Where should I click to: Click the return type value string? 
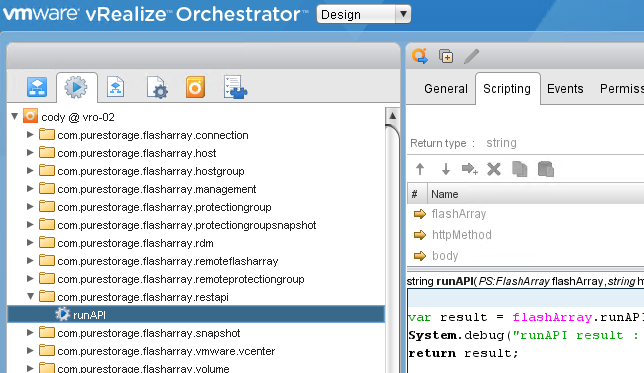tap(501, 143)
